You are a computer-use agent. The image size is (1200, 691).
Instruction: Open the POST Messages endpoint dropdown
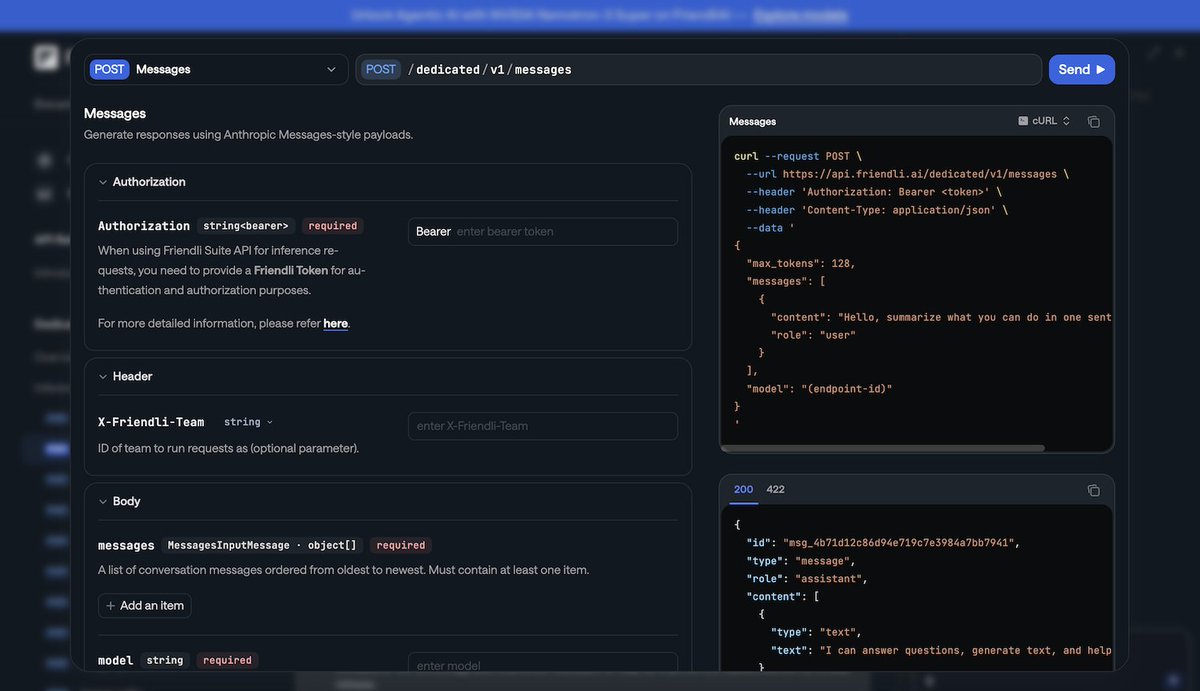coord(216,69)
